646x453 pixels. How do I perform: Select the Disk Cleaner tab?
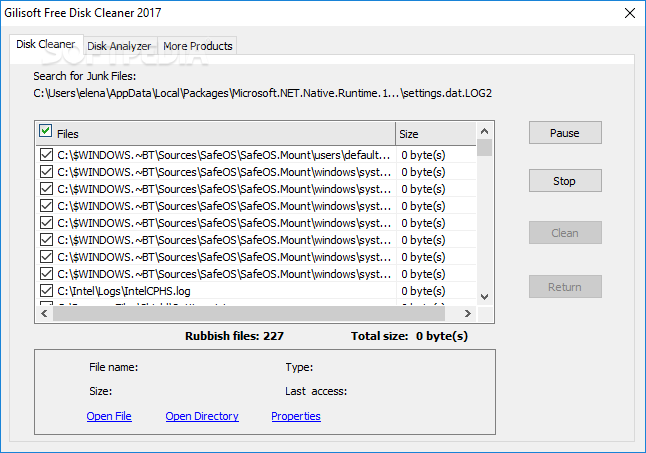coord(46,44)
